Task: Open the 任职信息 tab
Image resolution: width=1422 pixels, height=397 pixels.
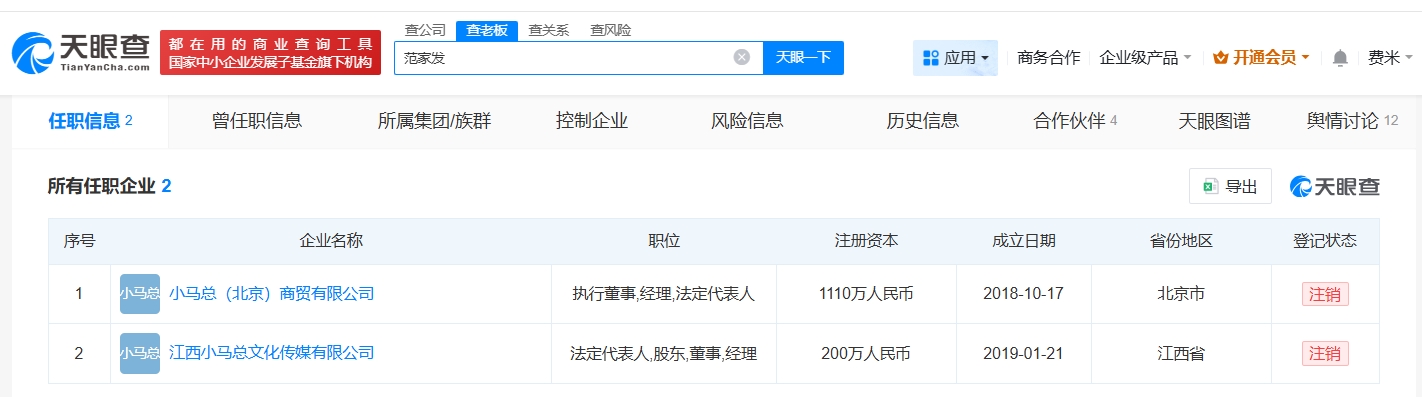Action: (90, 121)
